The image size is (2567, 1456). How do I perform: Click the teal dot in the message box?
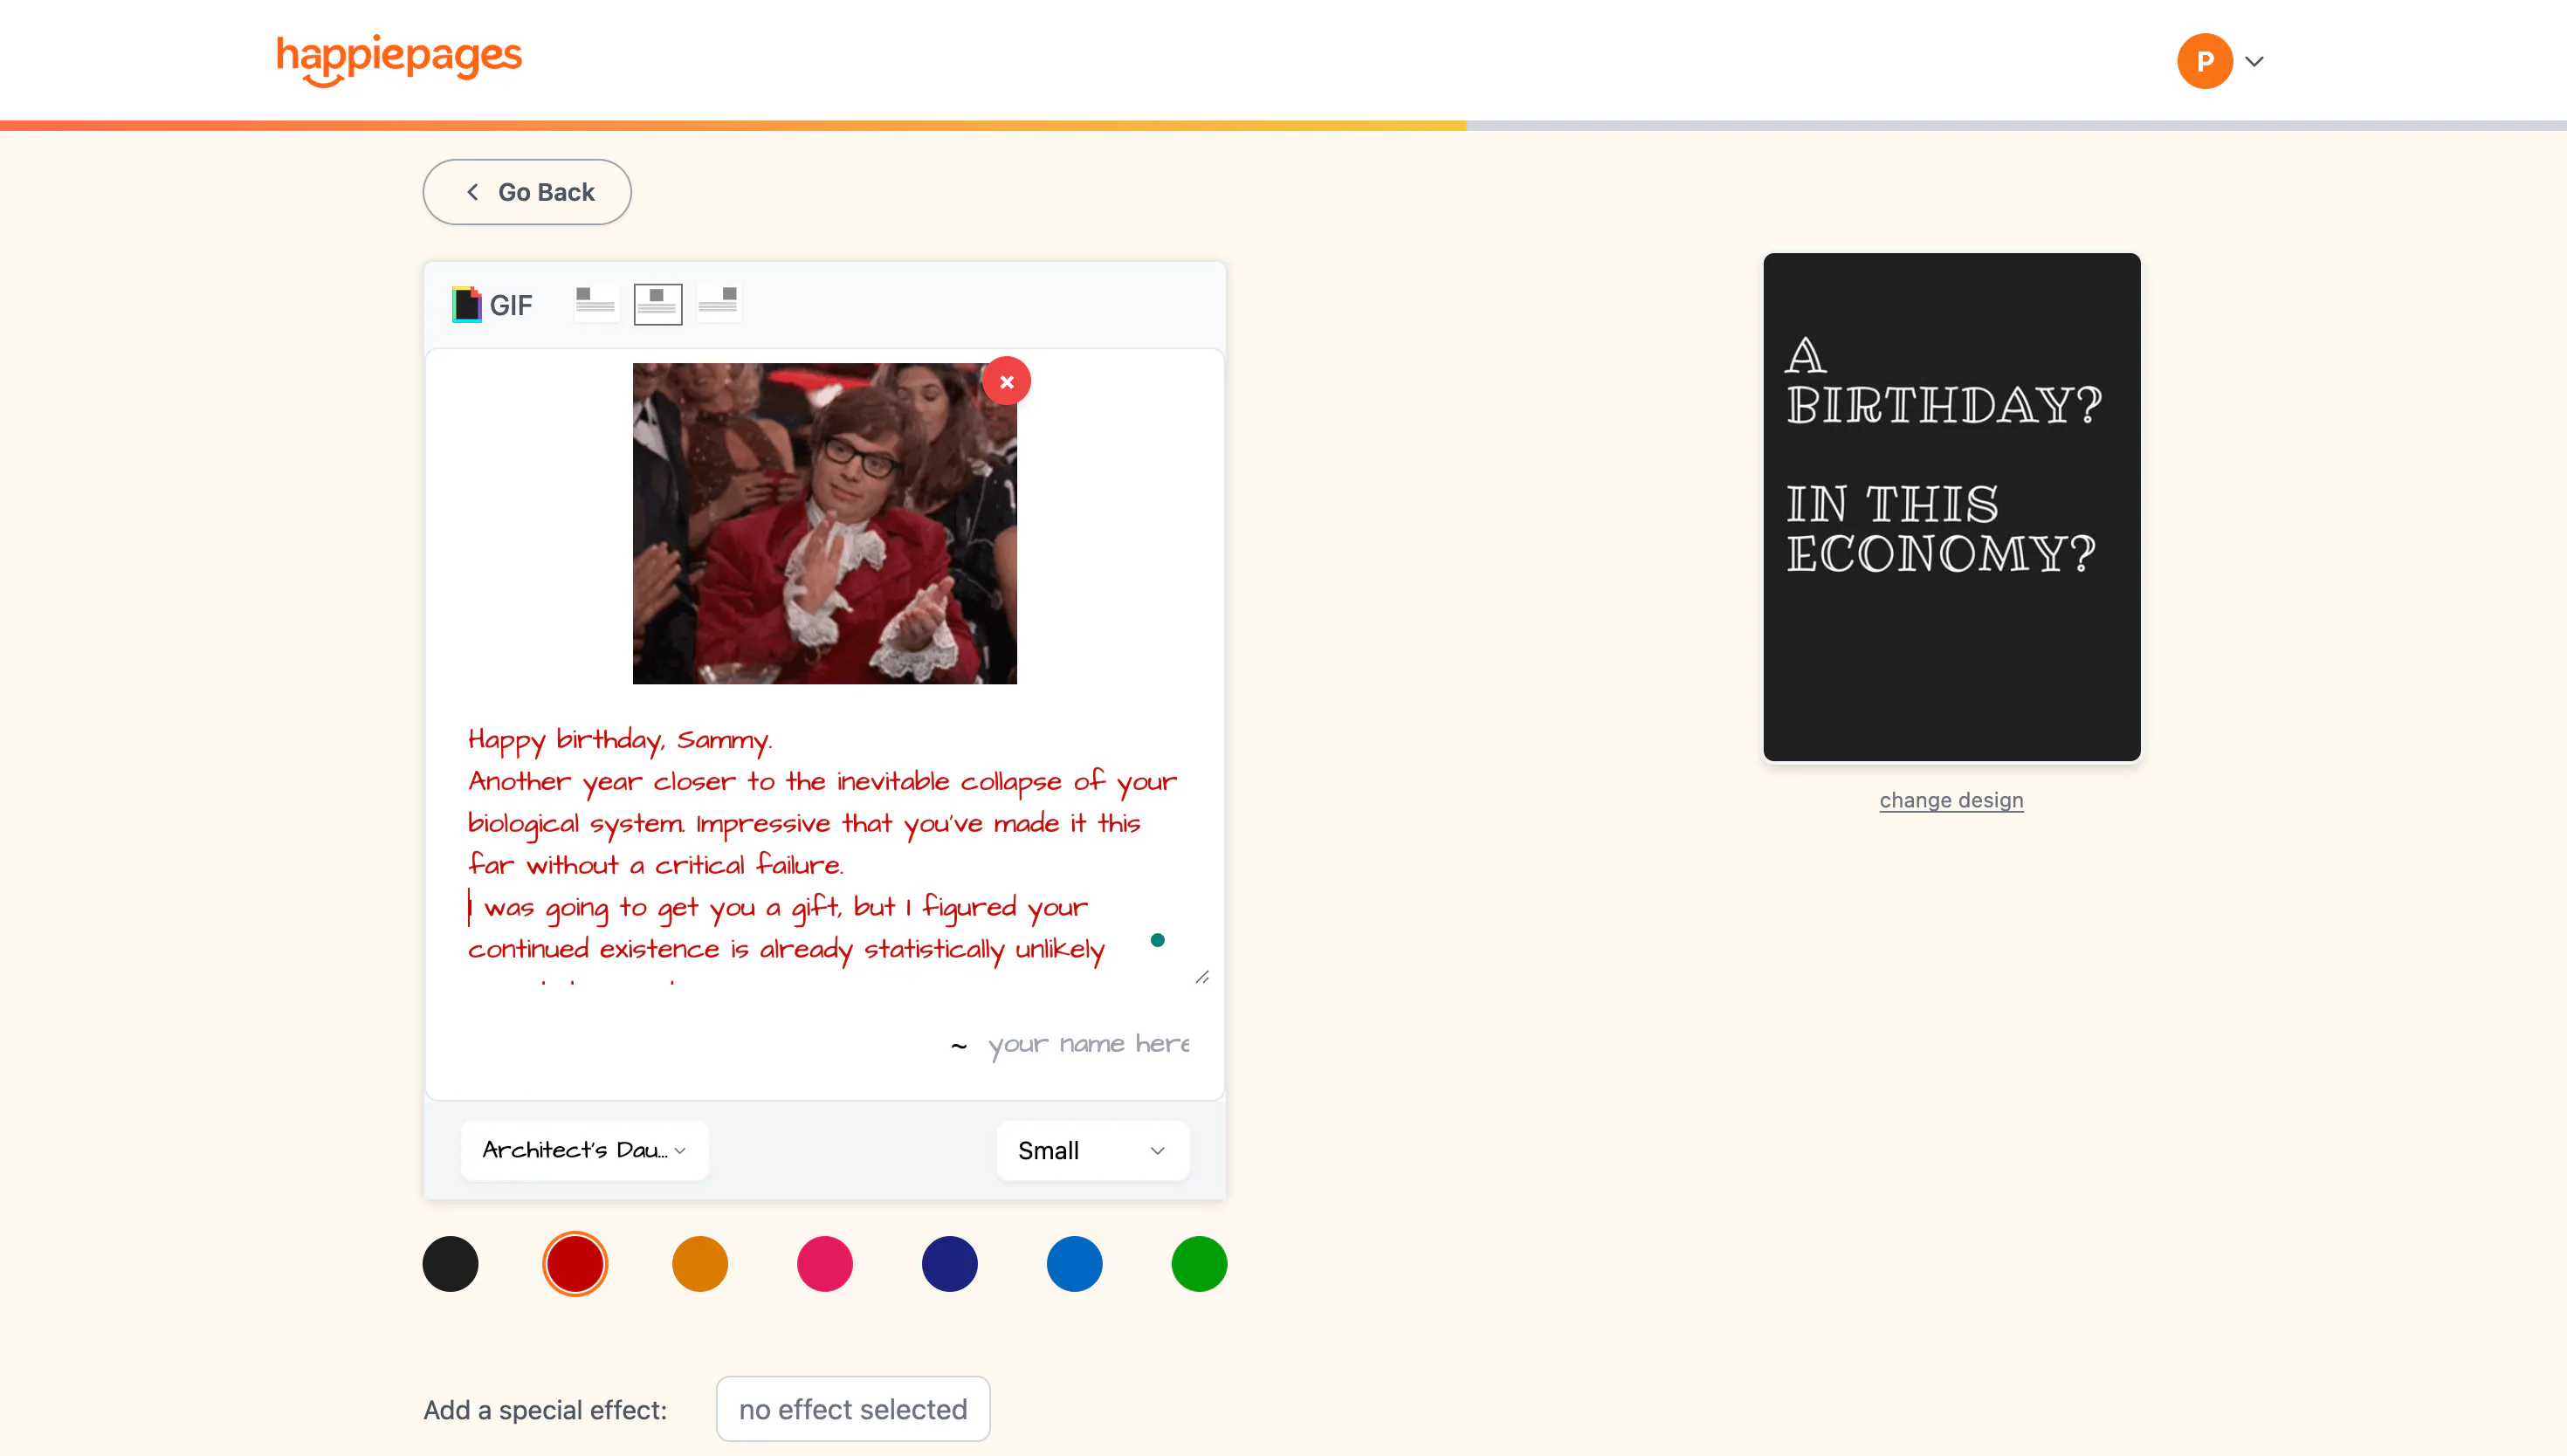1157,940
